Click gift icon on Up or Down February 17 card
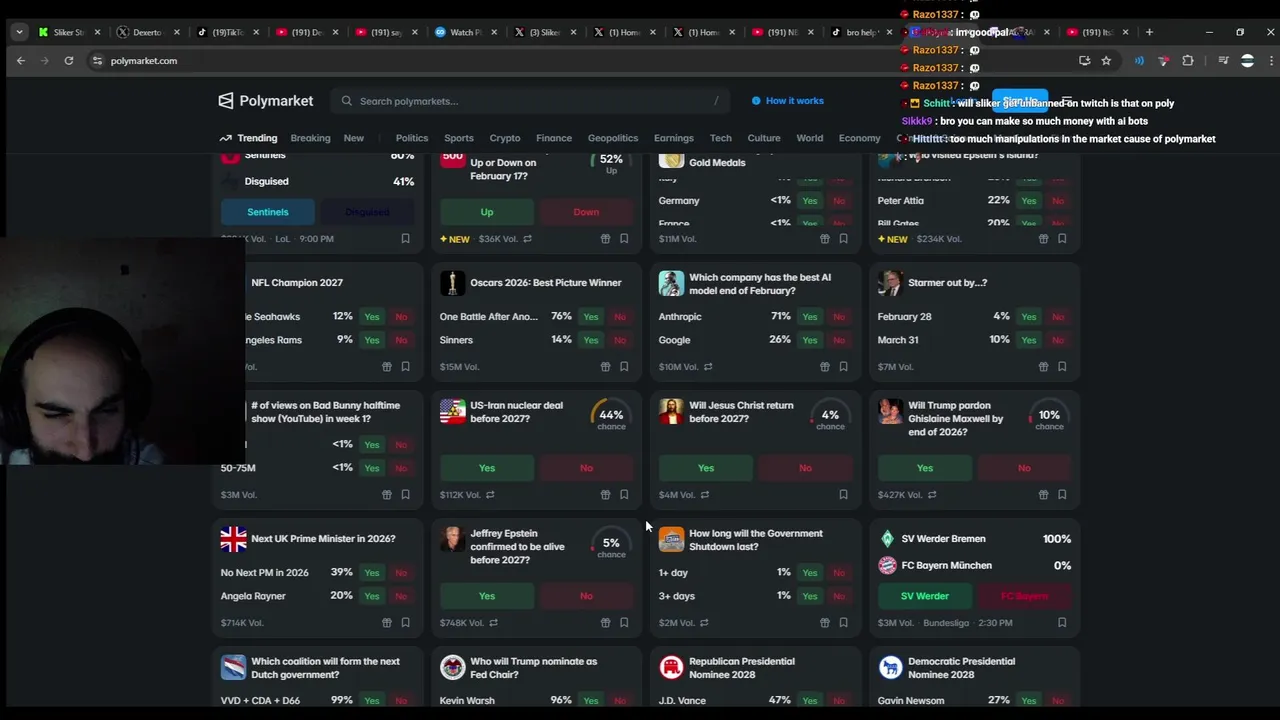 point(605,239)
